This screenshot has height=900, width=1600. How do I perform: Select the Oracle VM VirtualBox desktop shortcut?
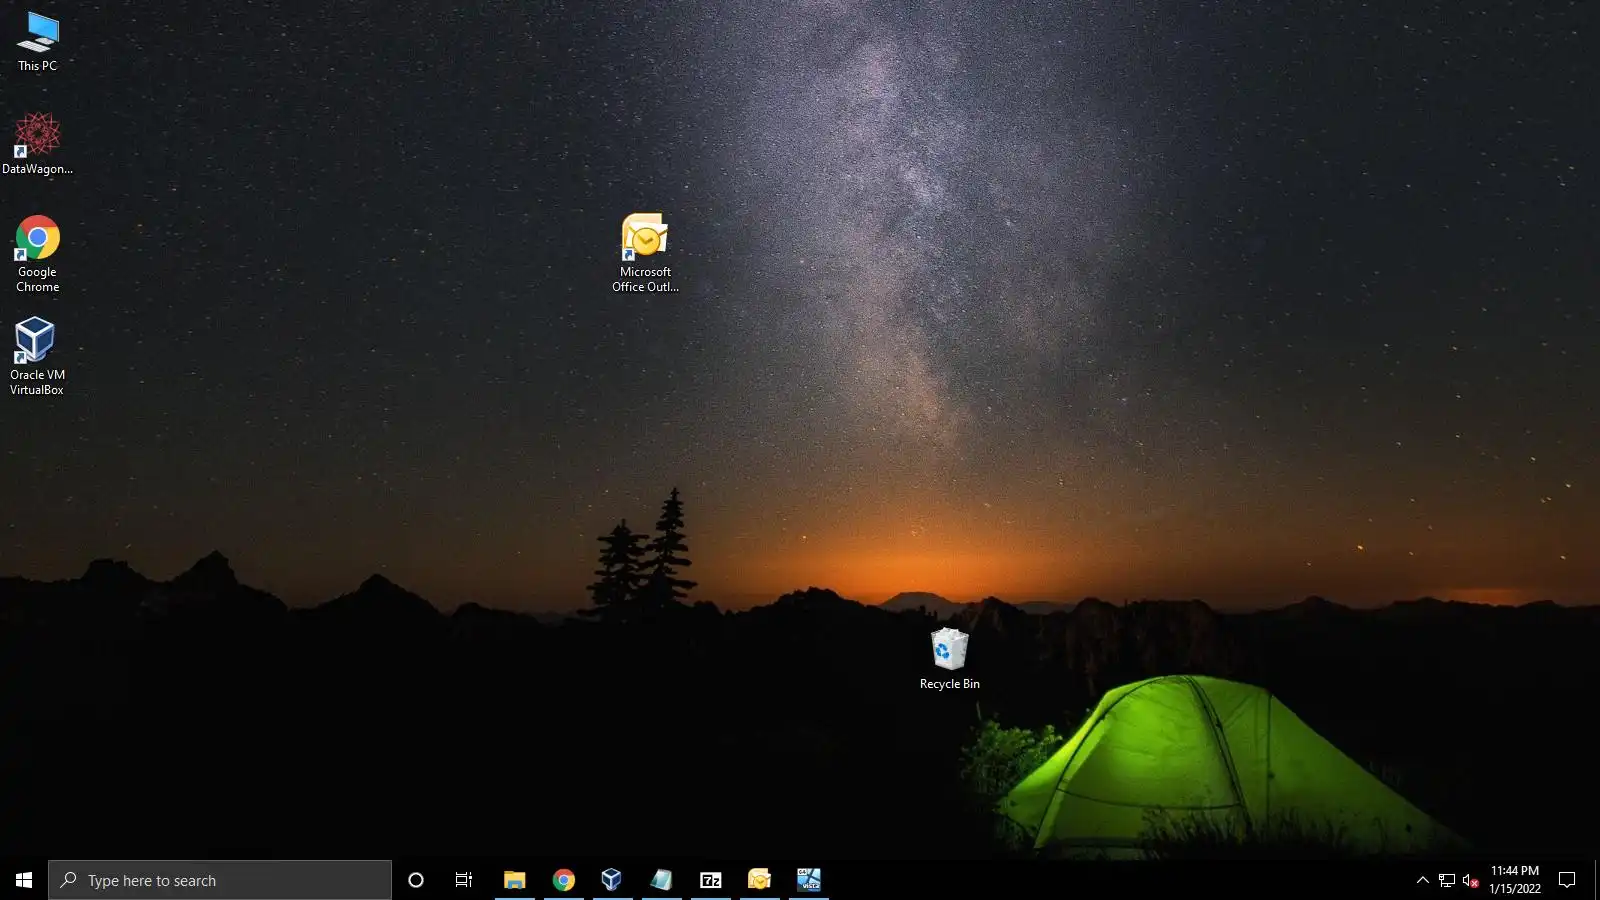click(38, 357)
